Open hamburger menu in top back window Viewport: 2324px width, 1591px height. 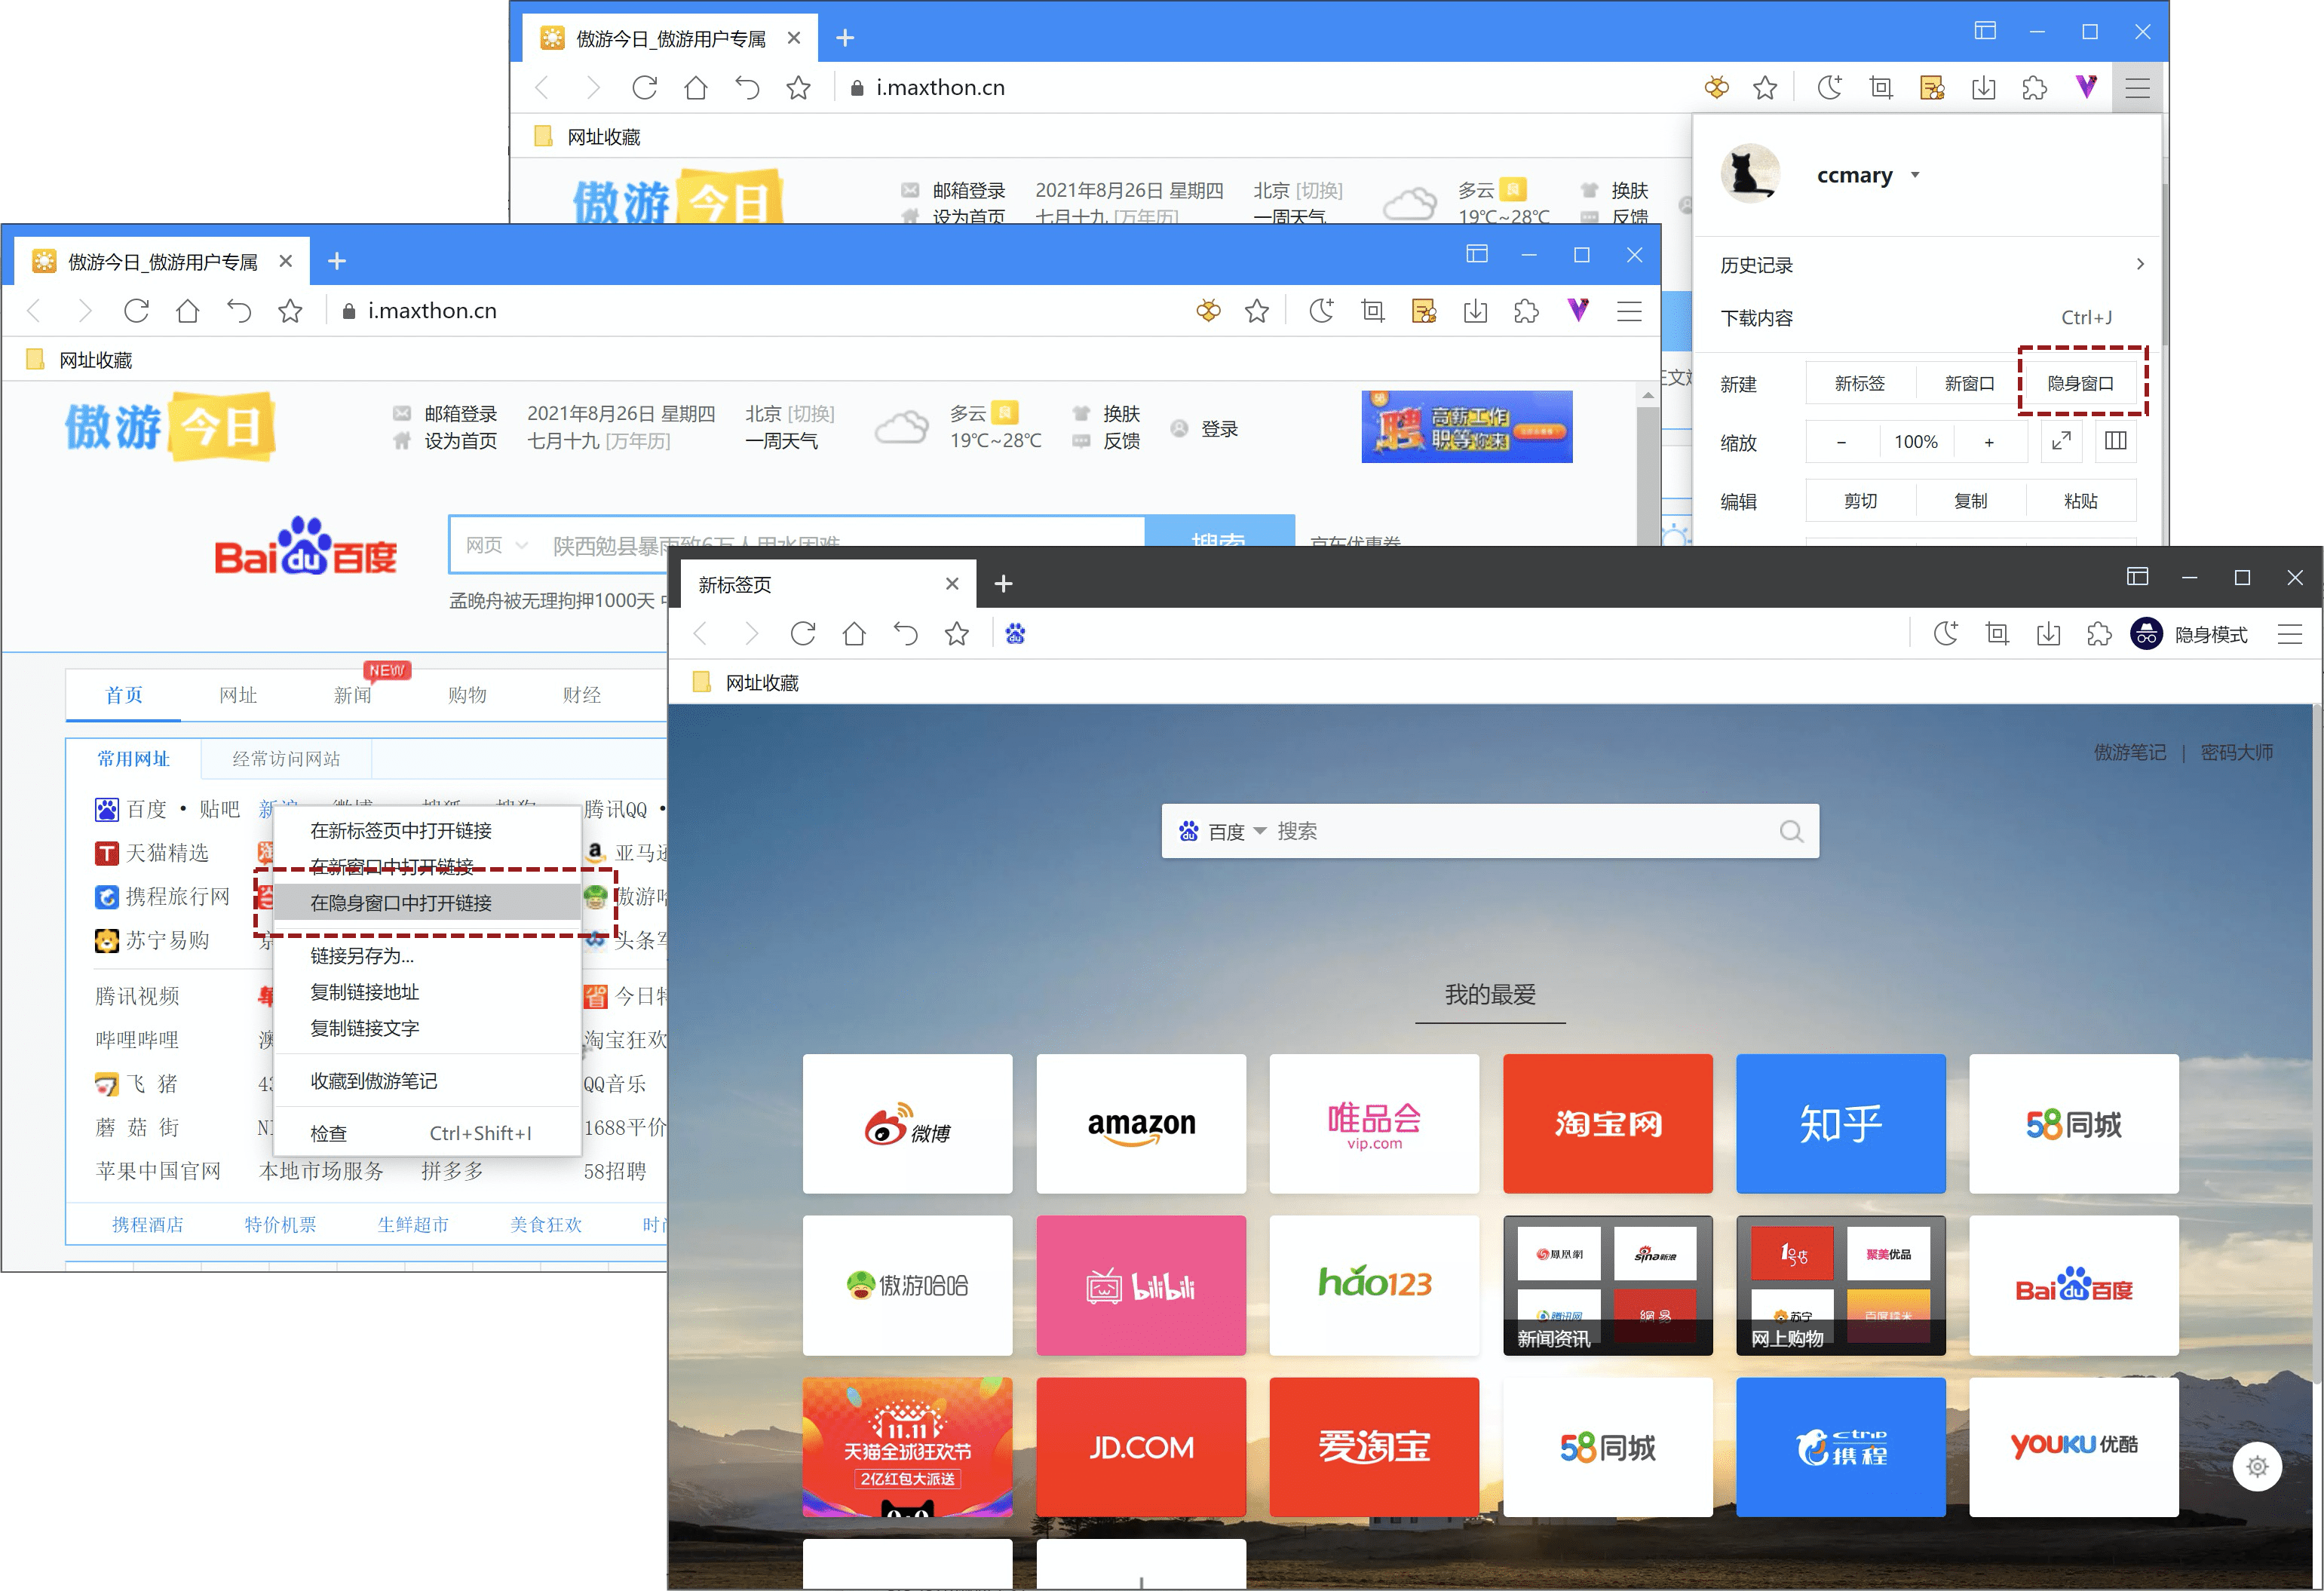pos(2137,88)
